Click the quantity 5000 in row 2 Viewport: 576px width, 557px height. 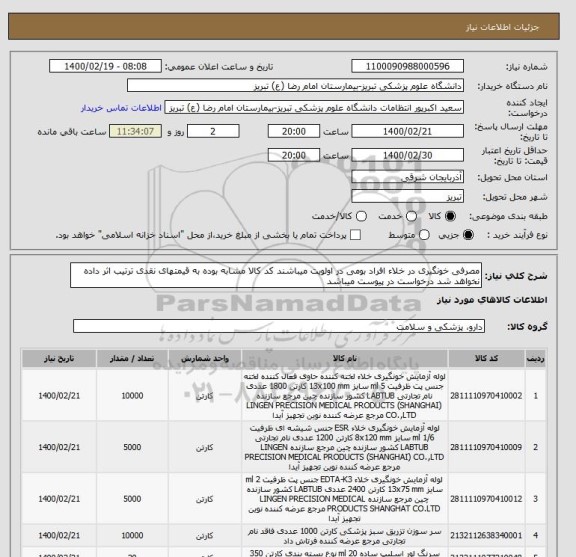pyautogui.click(x=132, y=447)
